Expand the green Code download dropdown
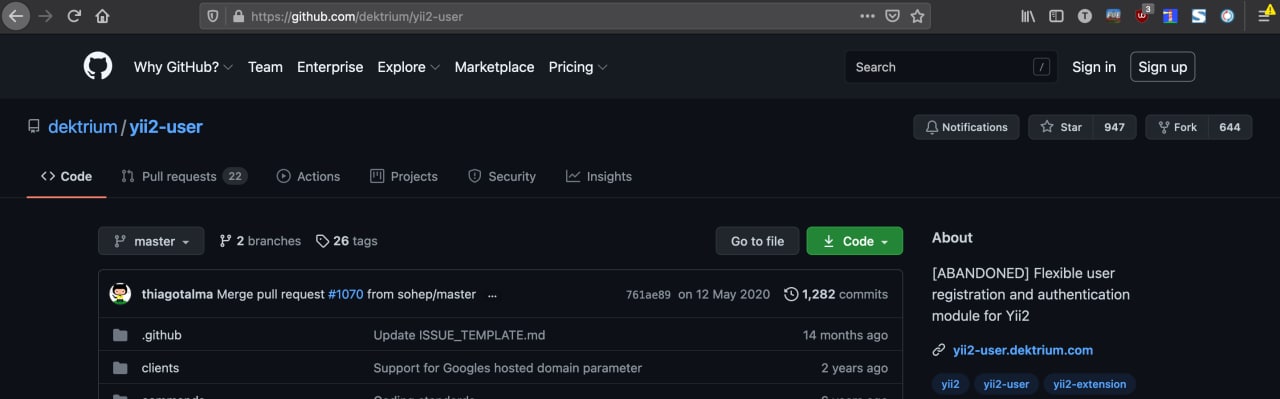Viewport: 1280px width, 399px height. point(855,241)
